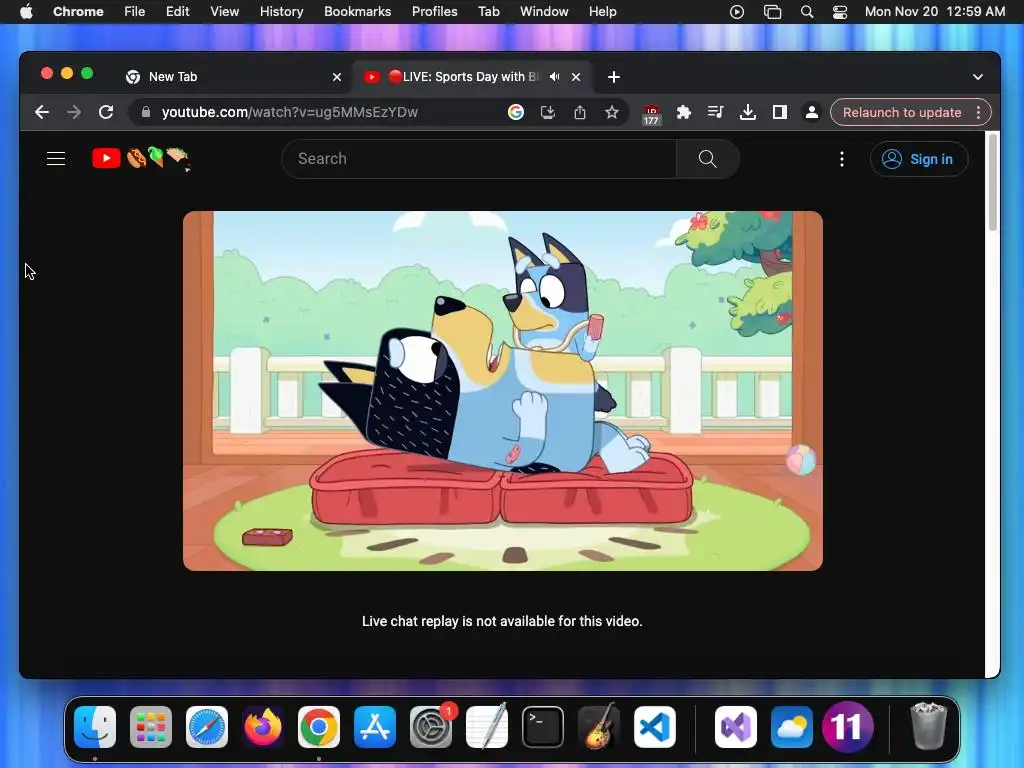The height and width of the screenshot is (768, 1024).
Task: Click Relaunch to update button
Action: pos(902,112)
